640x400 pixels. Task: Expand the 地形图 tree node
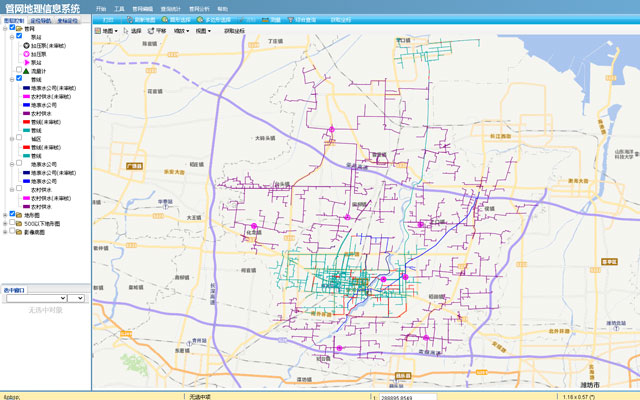tap(6, 214)
